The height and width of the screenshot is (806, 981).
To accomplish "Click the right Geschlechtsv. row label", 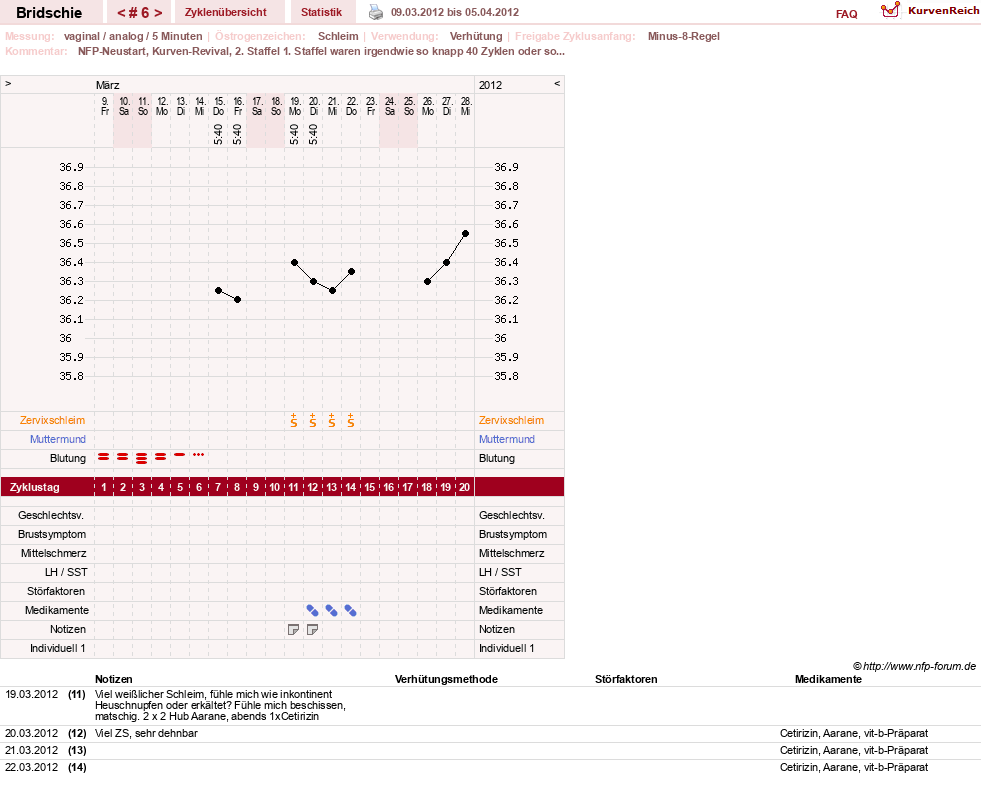I will click(512, 516).
